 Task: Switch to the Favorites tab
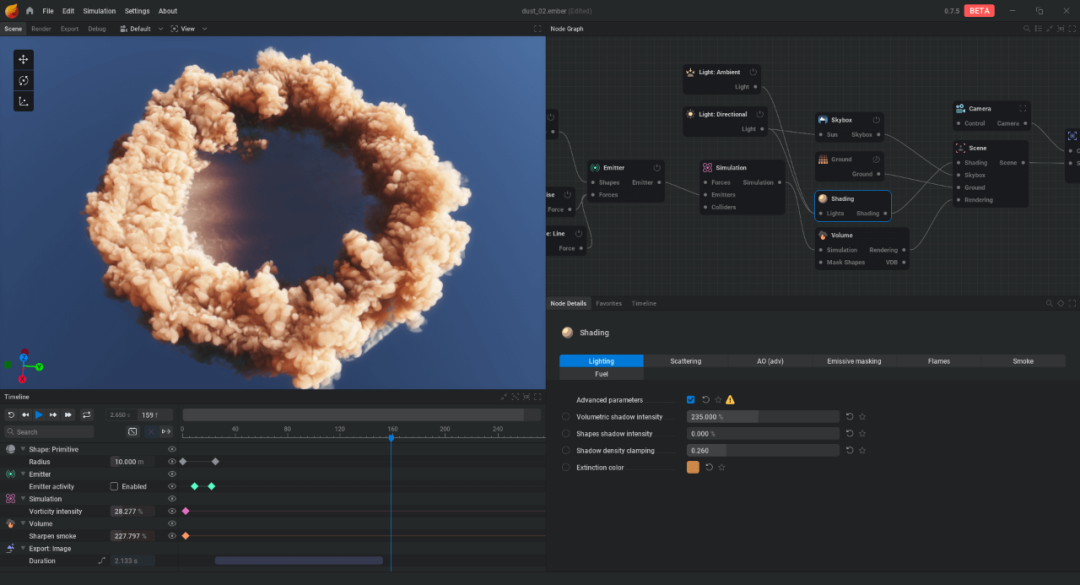pyautogui.click(x=607, y=303)
